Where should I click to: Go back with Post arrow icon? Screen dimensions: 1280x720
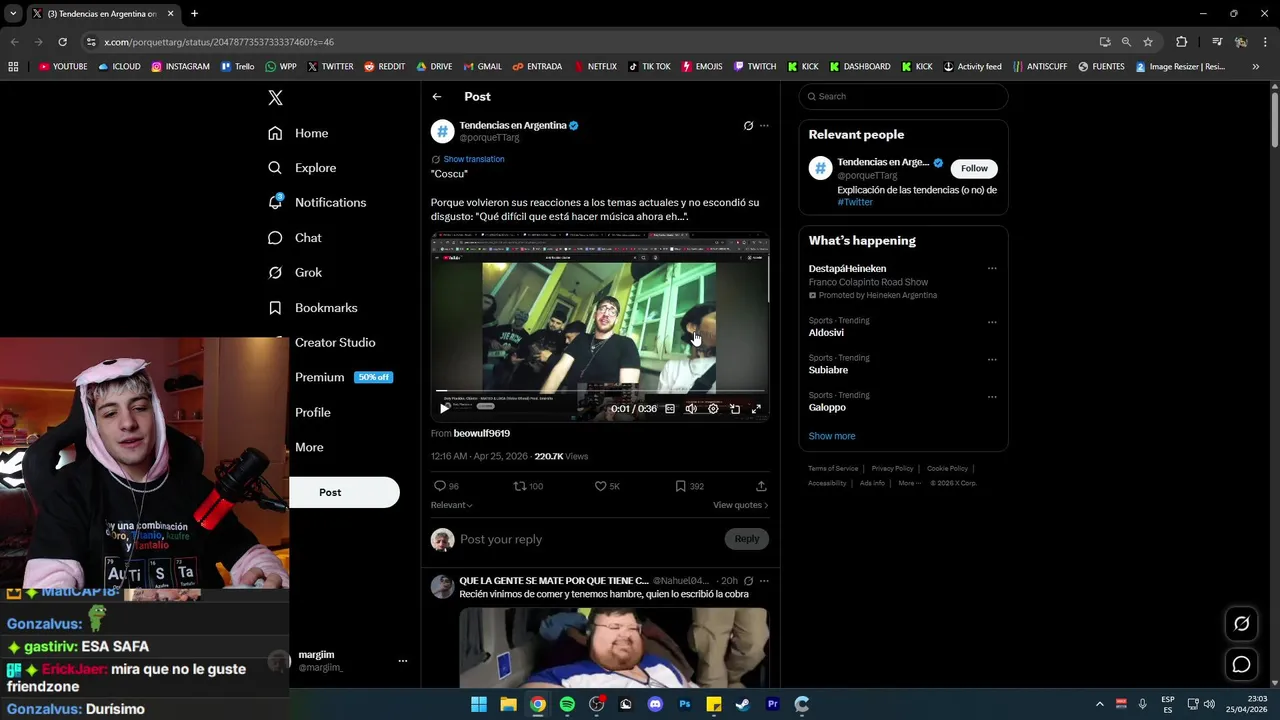point(437,97)
